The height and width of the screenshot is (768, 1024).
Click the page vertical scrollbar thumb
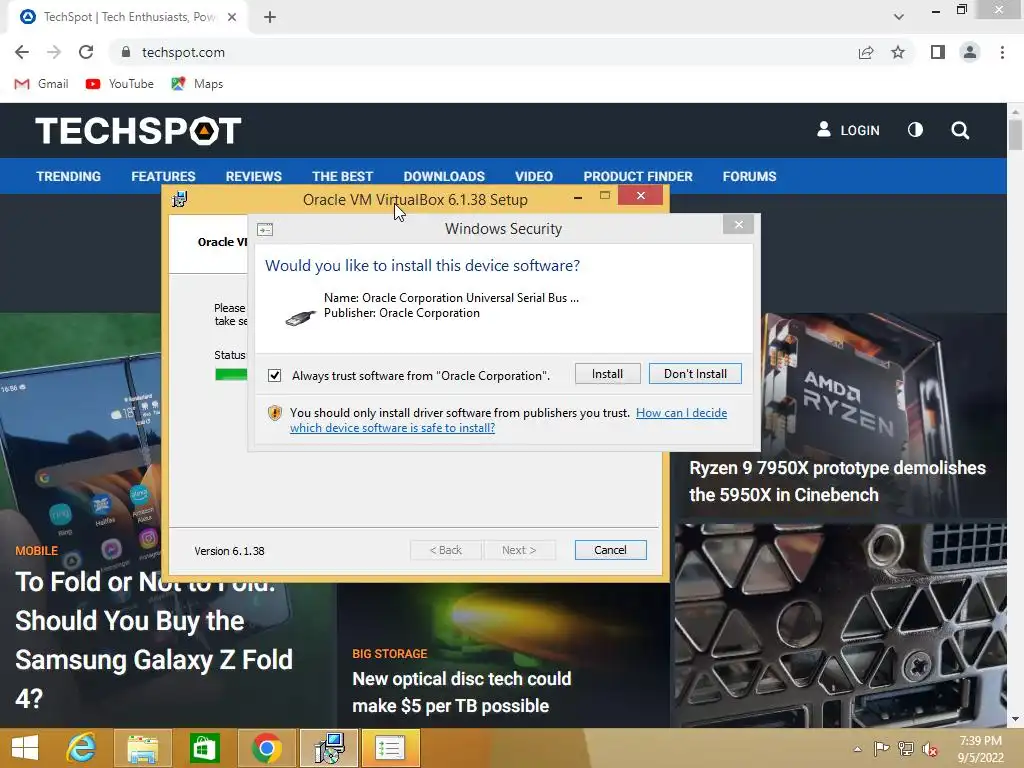pyautogui.click(x=1015, y=135)
